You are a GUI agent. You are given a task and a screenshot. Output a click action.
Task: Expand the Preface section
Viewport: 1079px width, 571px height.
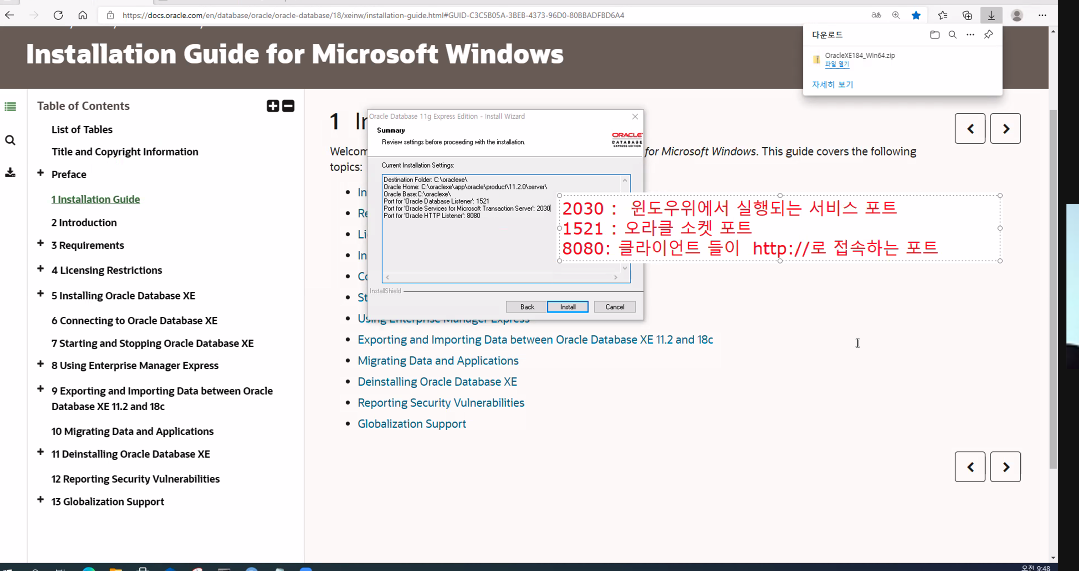[41, 173]
